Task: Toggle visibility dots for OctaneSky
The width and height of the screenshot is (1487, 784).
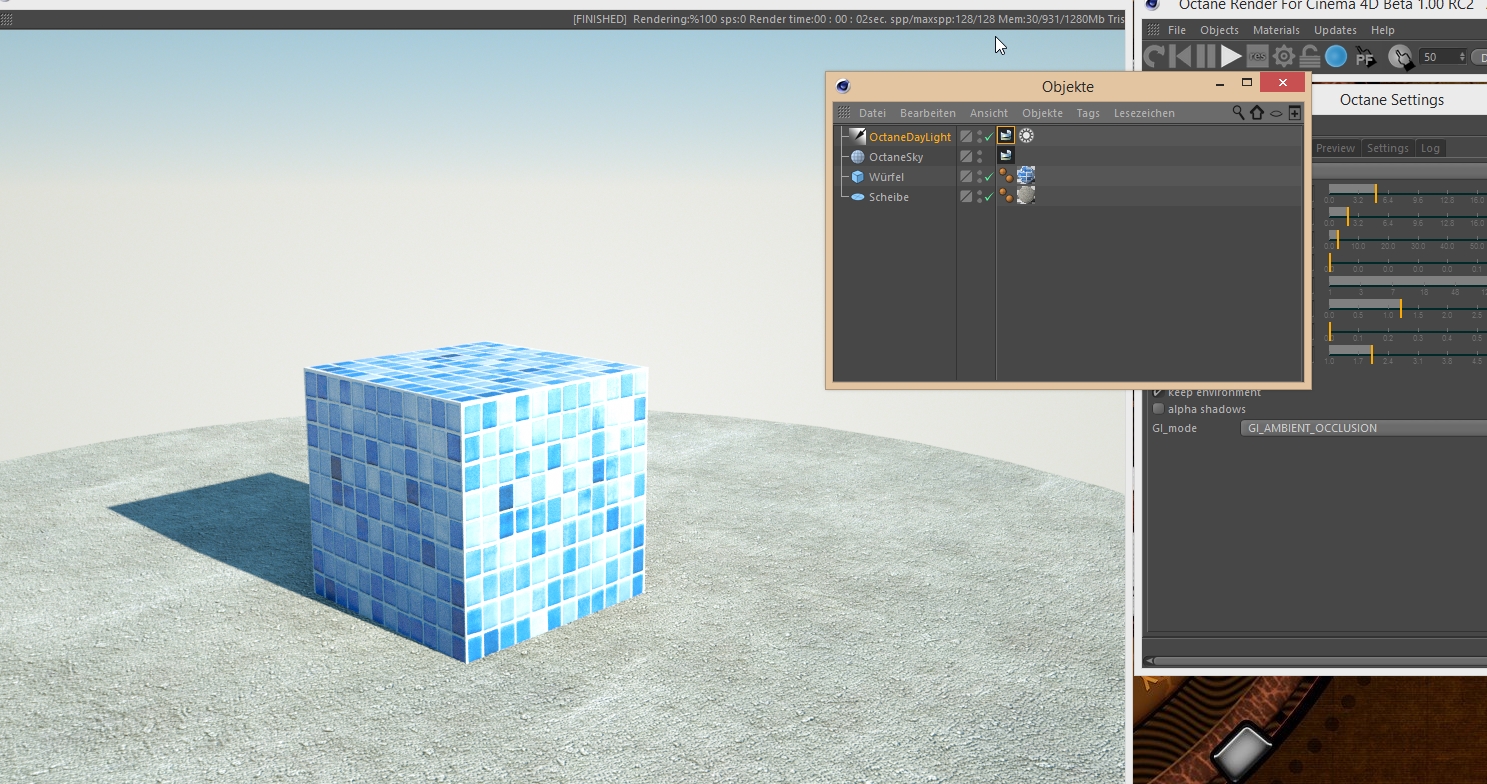Action: 979,157
